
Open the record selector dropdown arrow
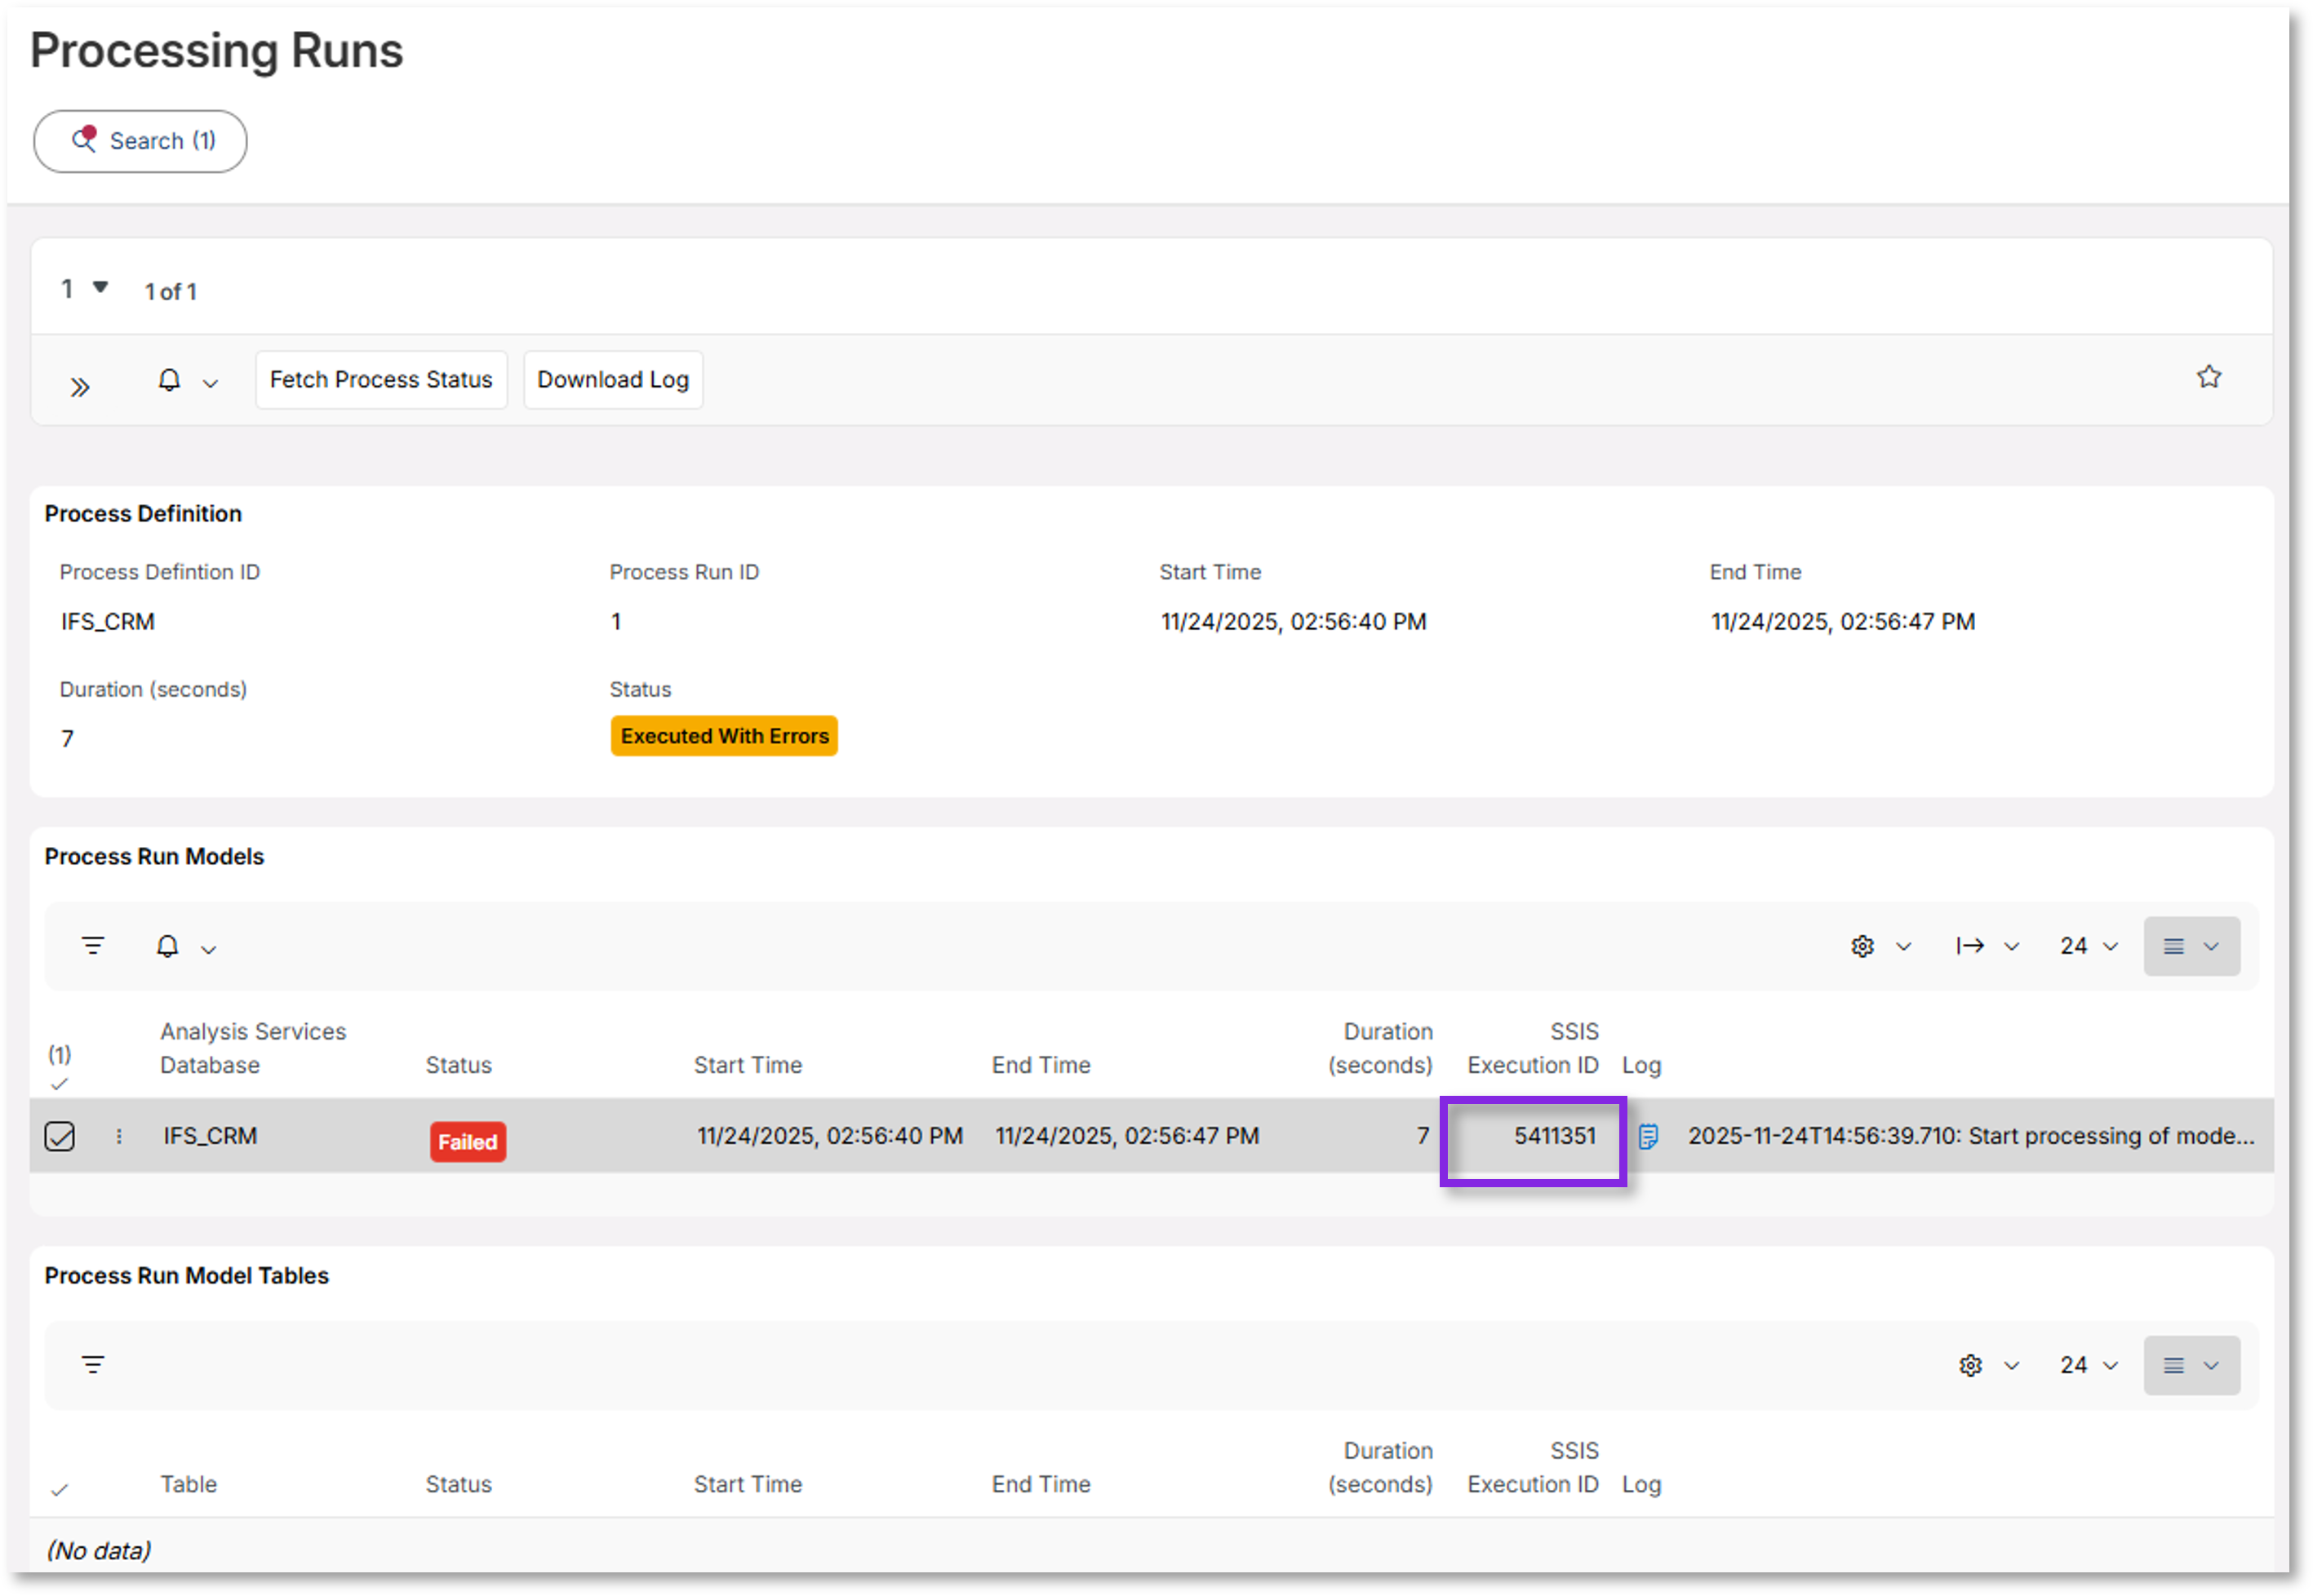100,287
